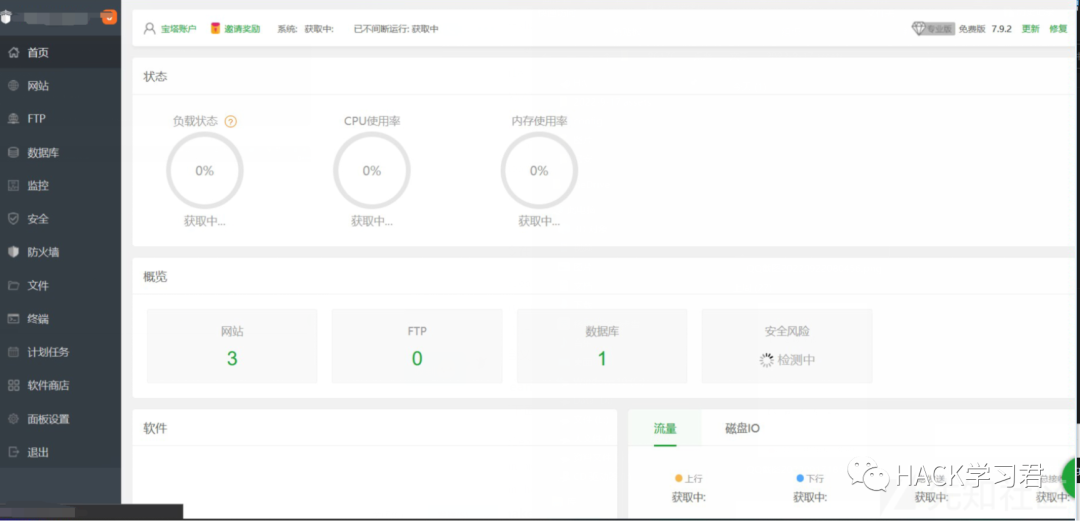Click the FTP icon in sidebar
Viewport: 1080px width, 523px height.
point(13,119)
